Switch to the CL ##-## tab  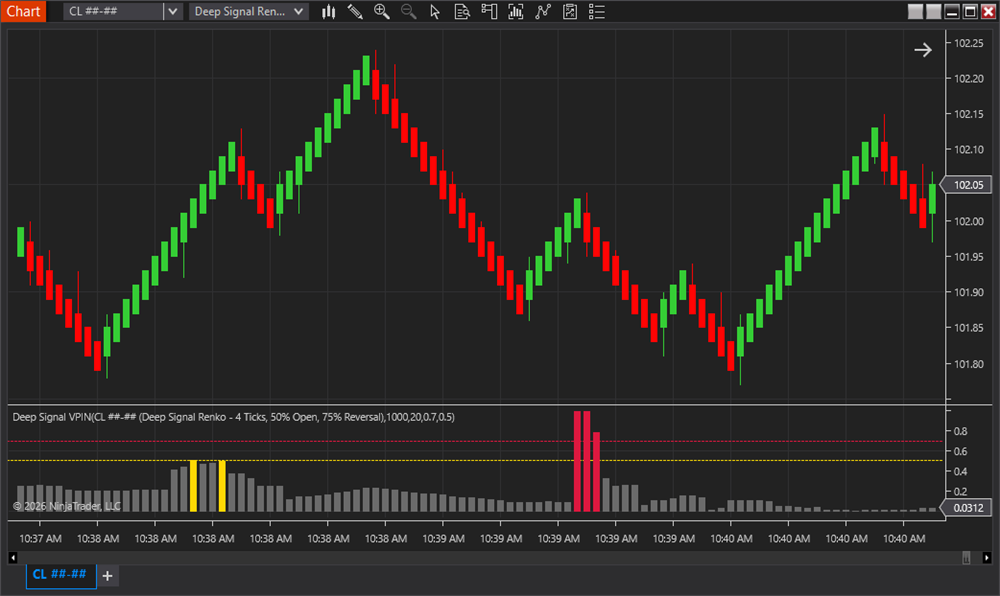coord(58,575)
